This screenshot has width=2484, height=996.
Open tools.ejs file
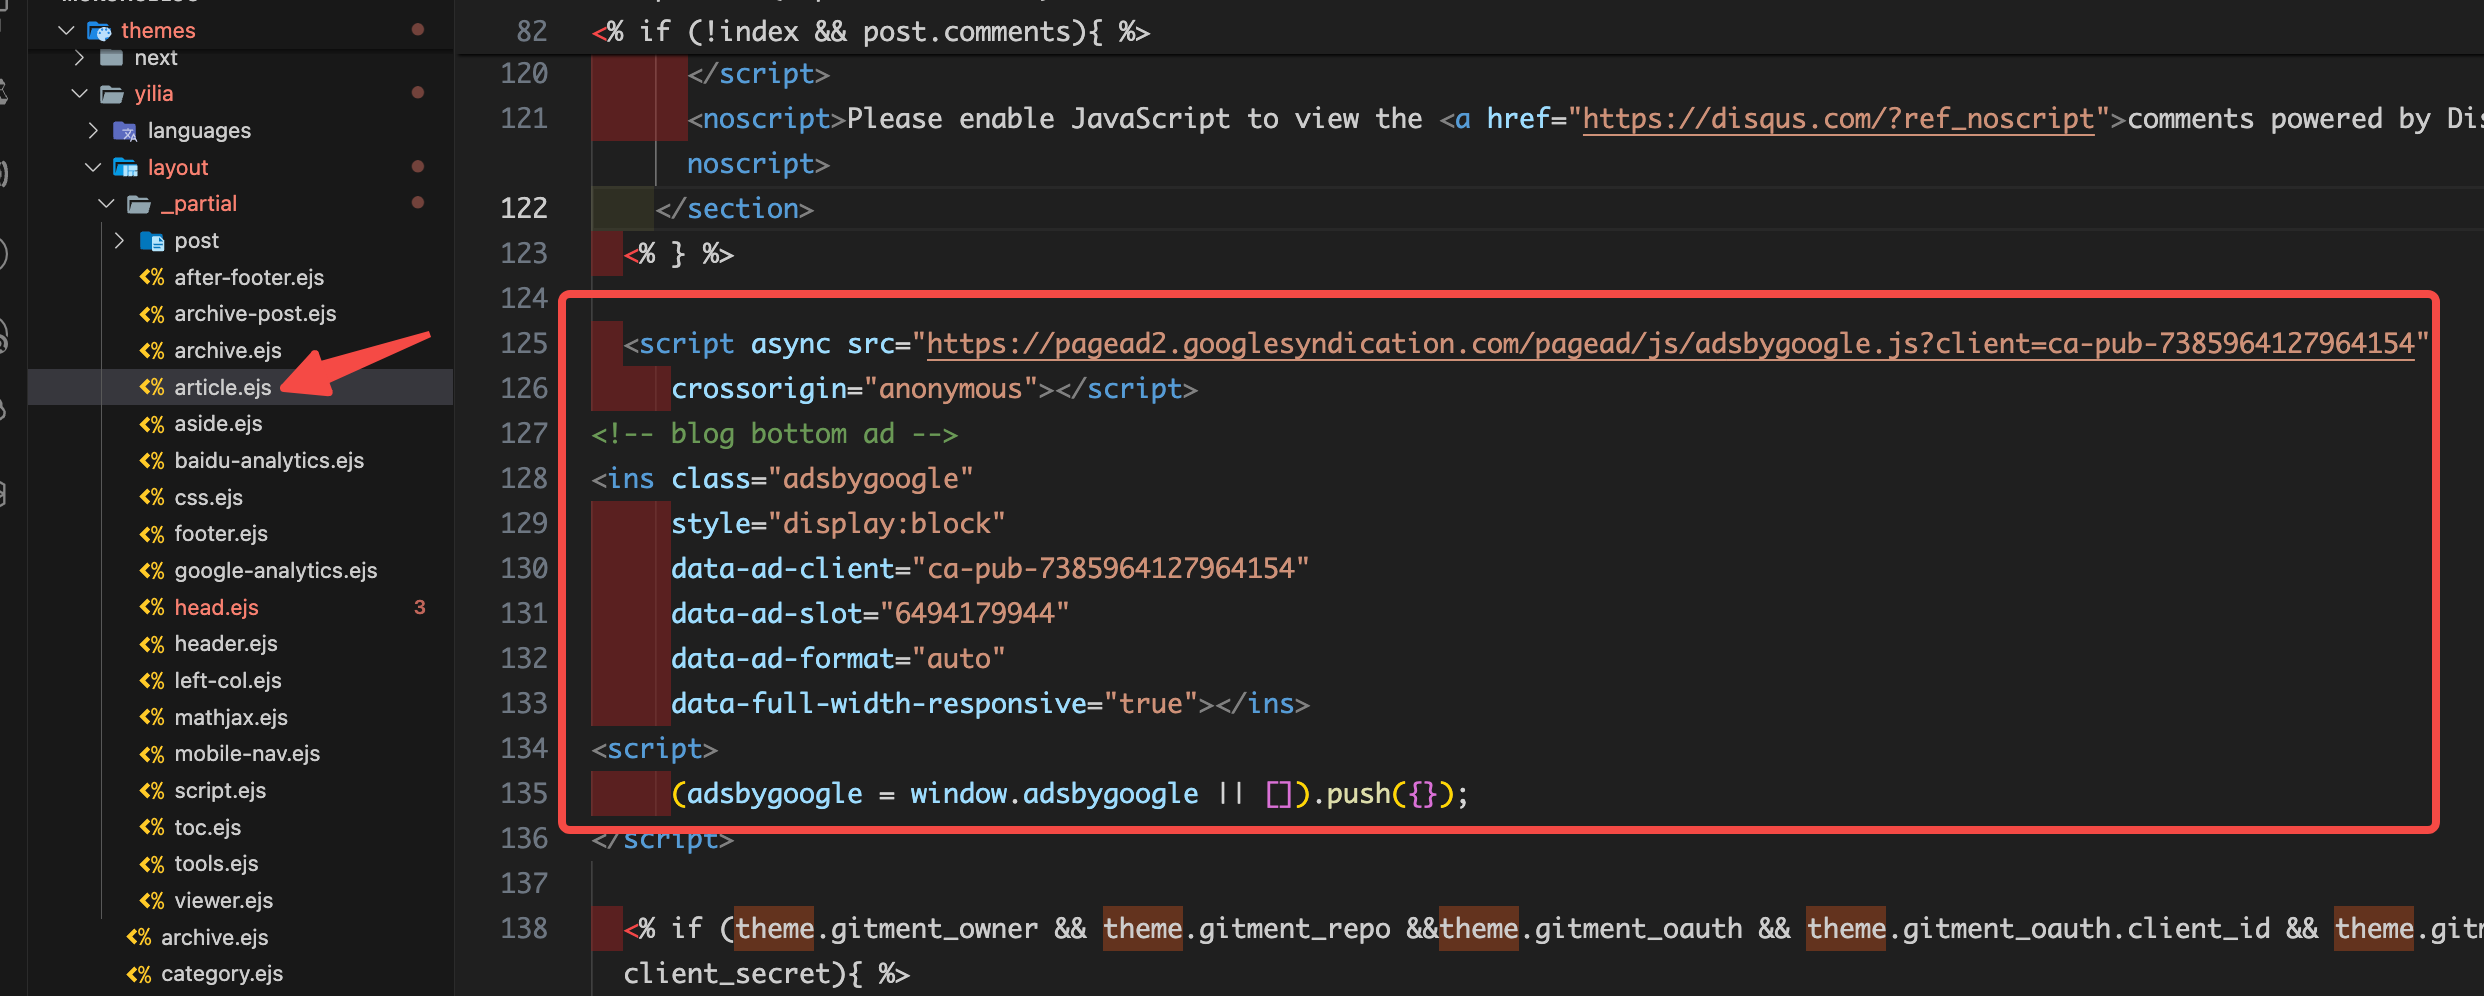click(216, 864)
